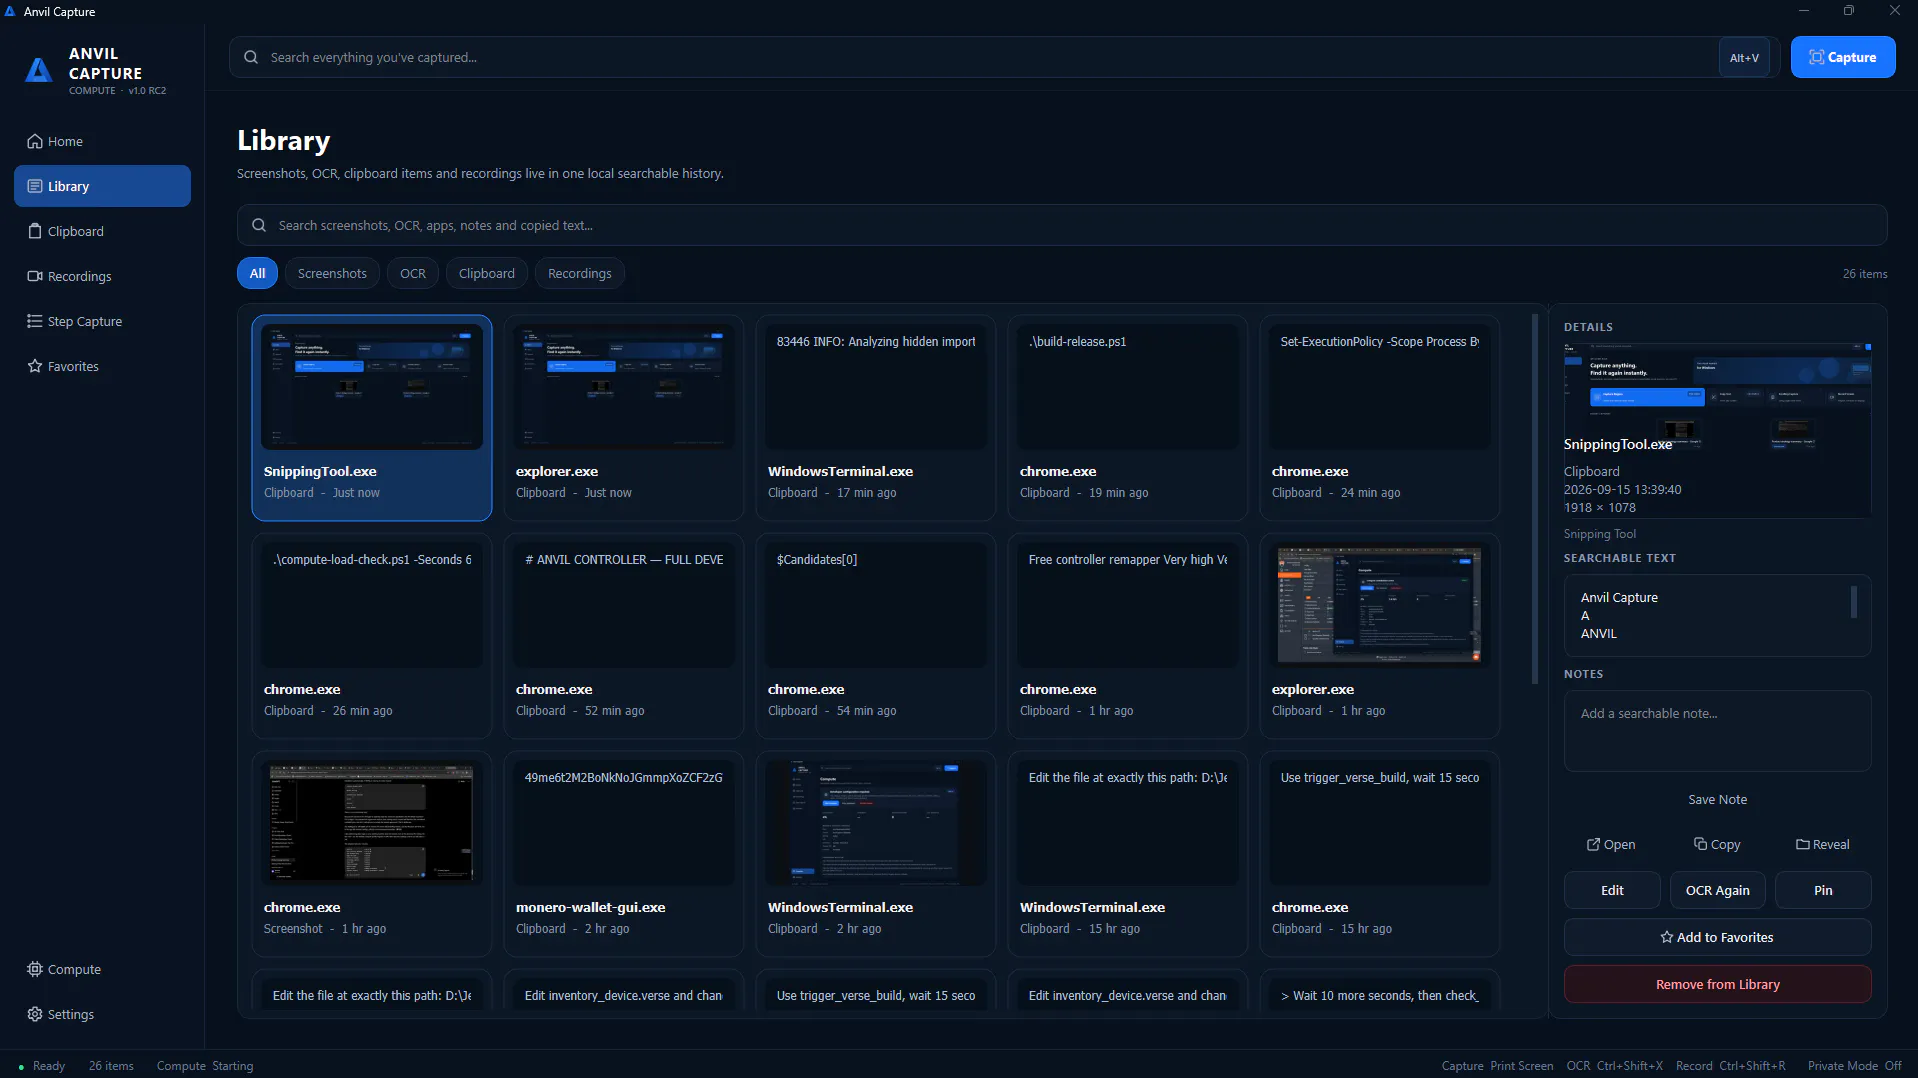Image resolution: width=1918 pixels, height=1078 pixels.
Task: Click Remove from Library
Action: pos(1717,984)
